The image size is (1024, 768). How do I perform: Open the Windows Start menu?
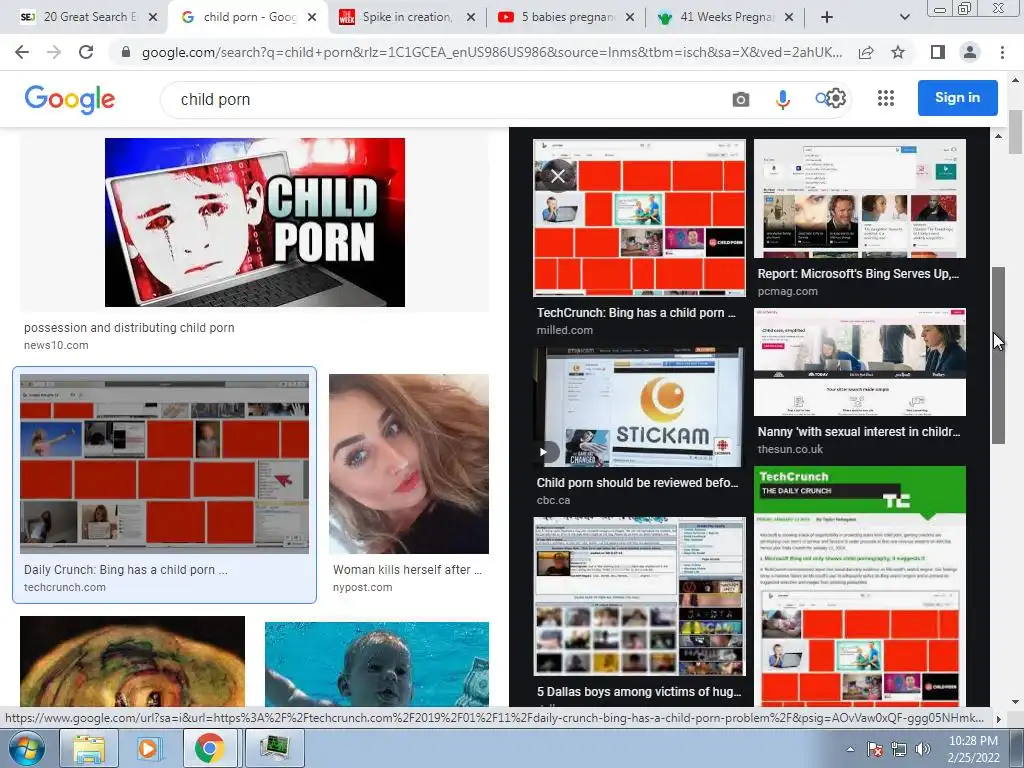25,748
